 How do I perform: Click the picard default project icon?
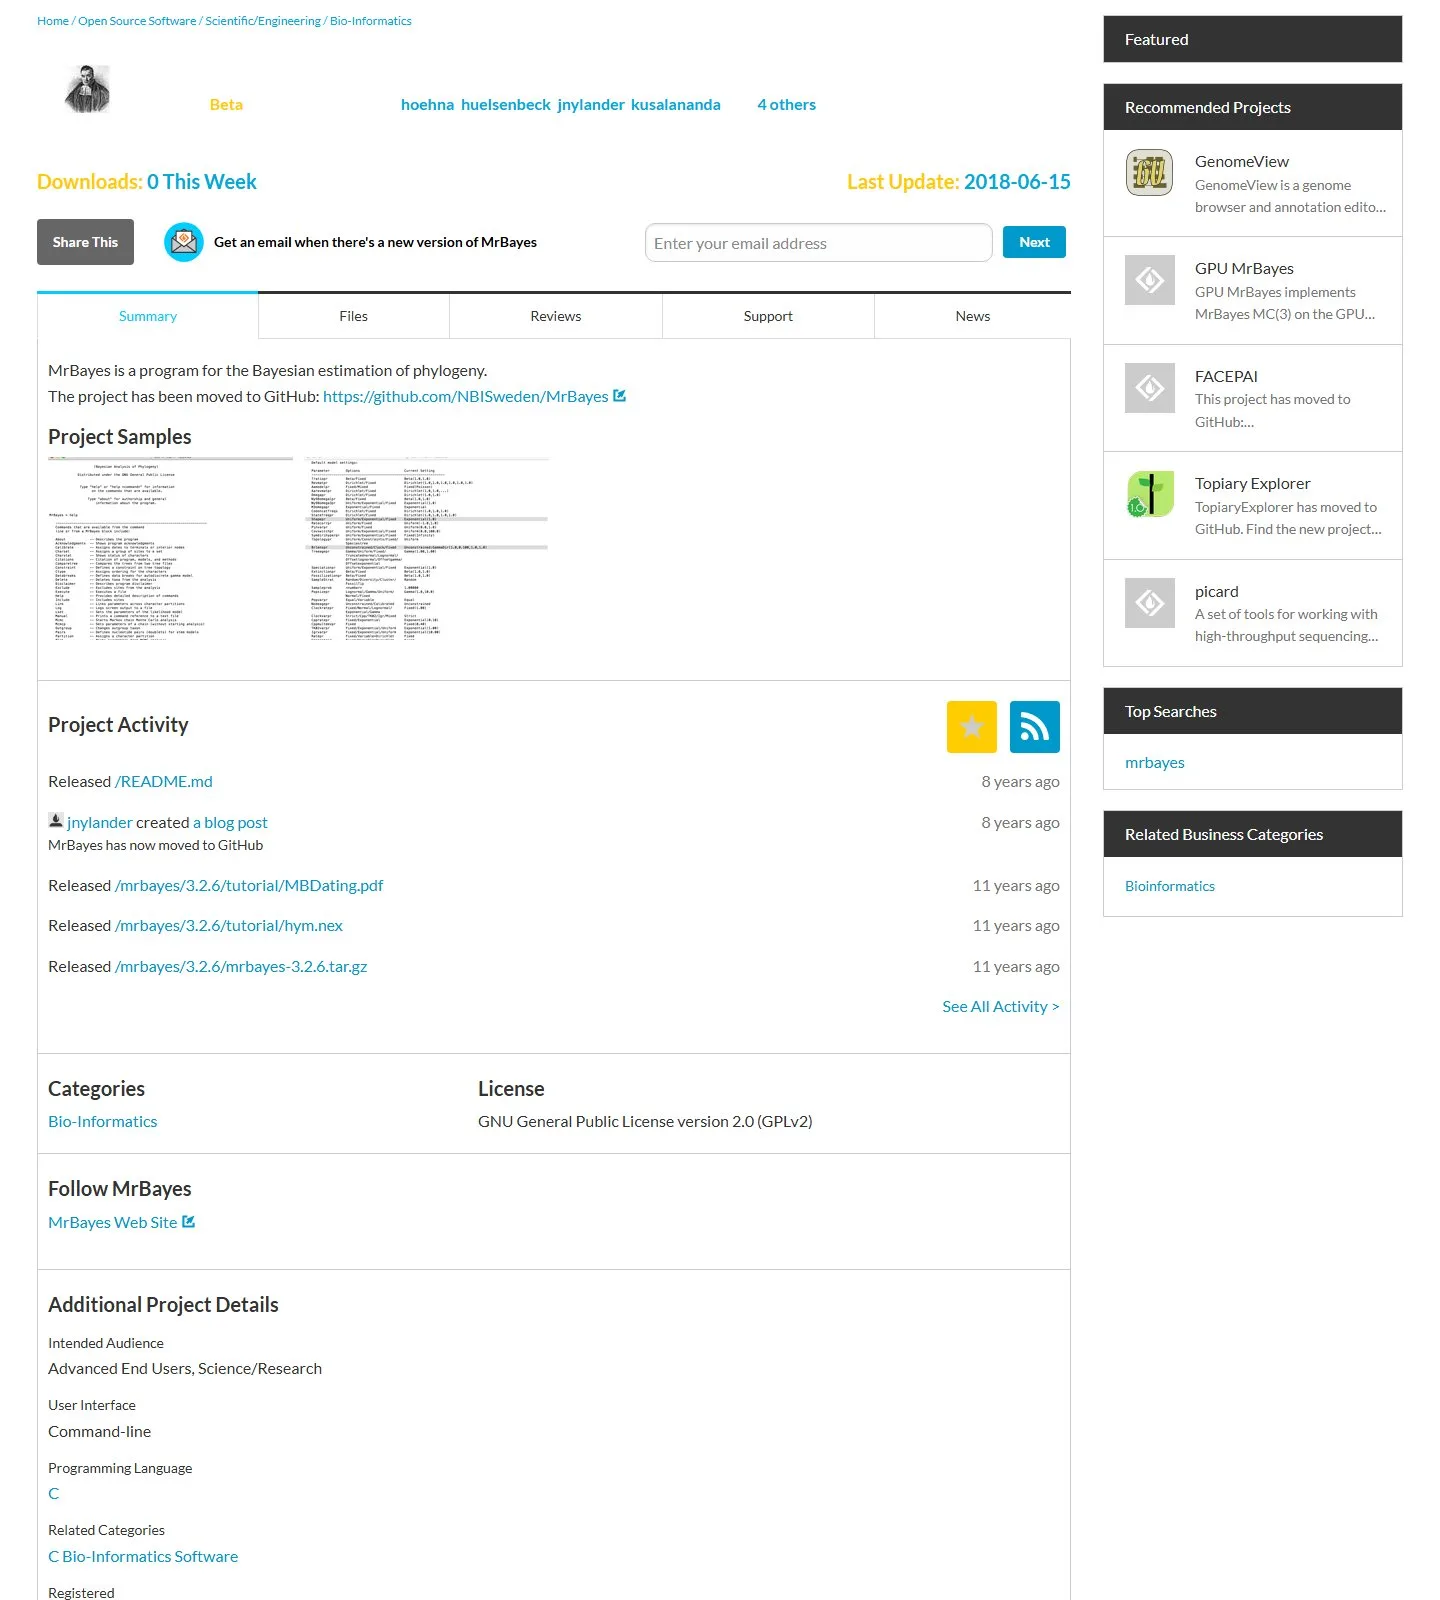pyautogui.click(x=1150, y=603)
